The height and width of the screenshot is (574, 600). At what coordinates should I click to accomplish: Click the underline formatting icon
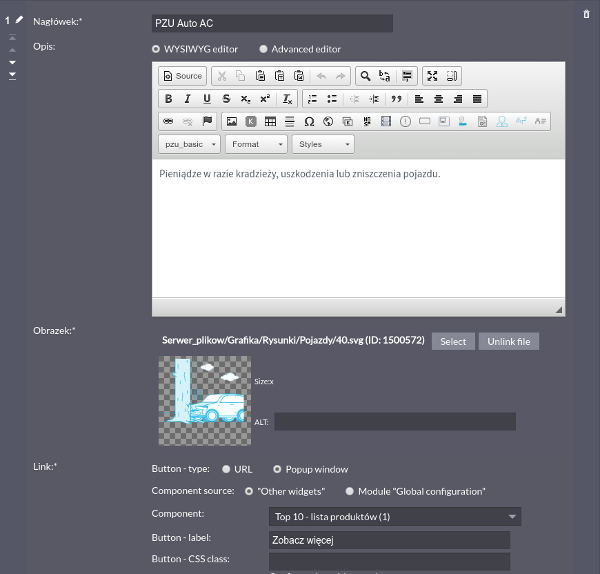[x=207, y=99]
